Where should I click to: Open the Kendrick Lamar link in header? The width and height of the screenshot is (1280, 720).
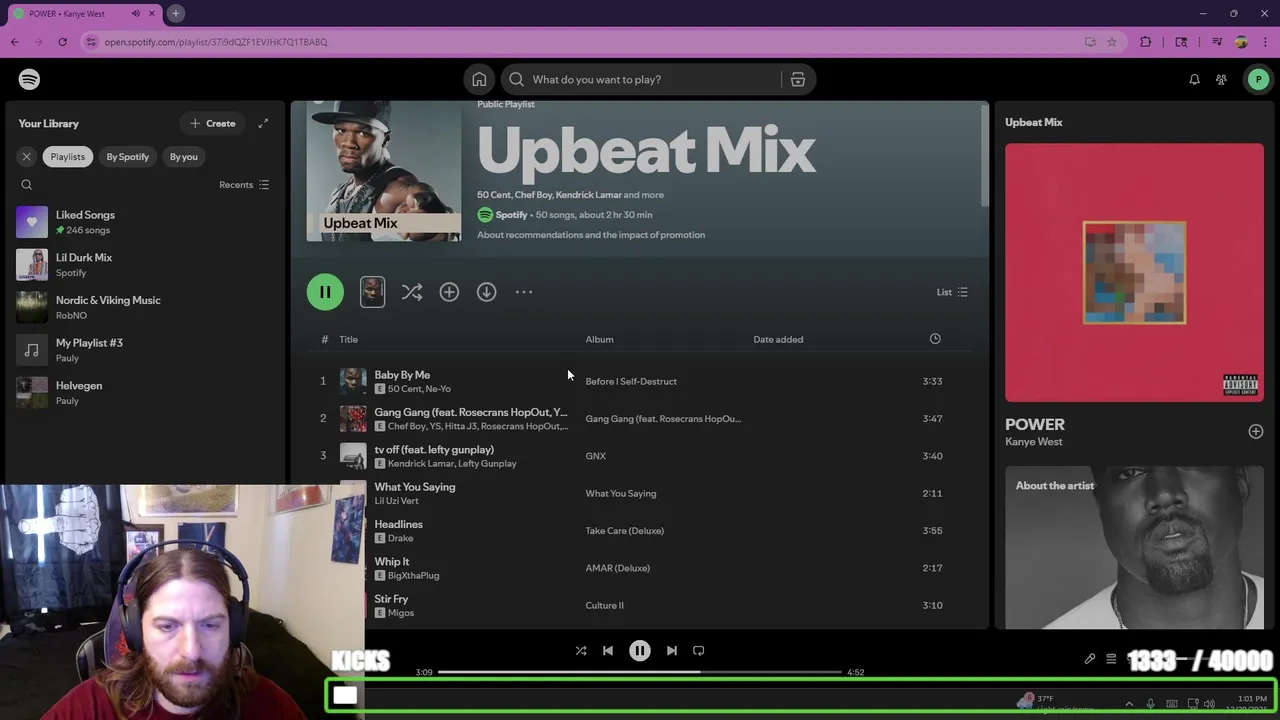[589, 195]
